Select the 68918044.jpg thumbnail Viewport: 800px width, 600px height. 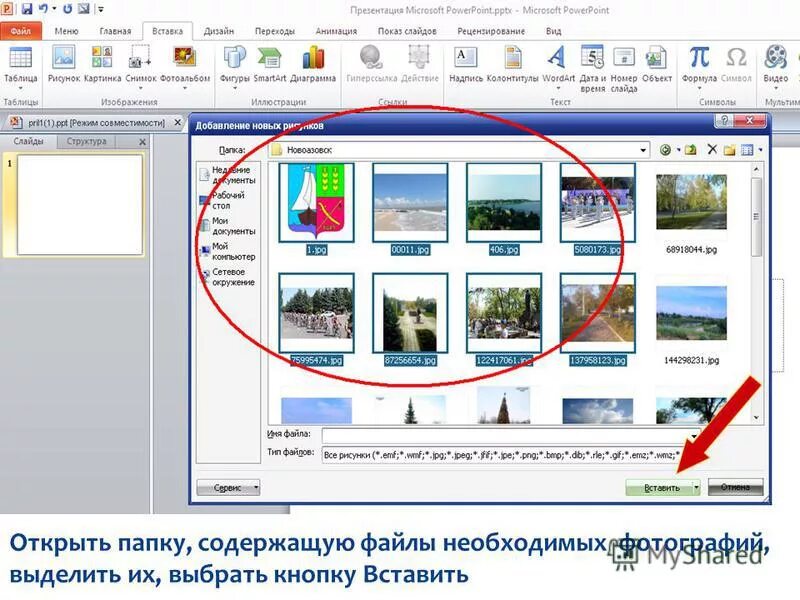tap(691, 202)
